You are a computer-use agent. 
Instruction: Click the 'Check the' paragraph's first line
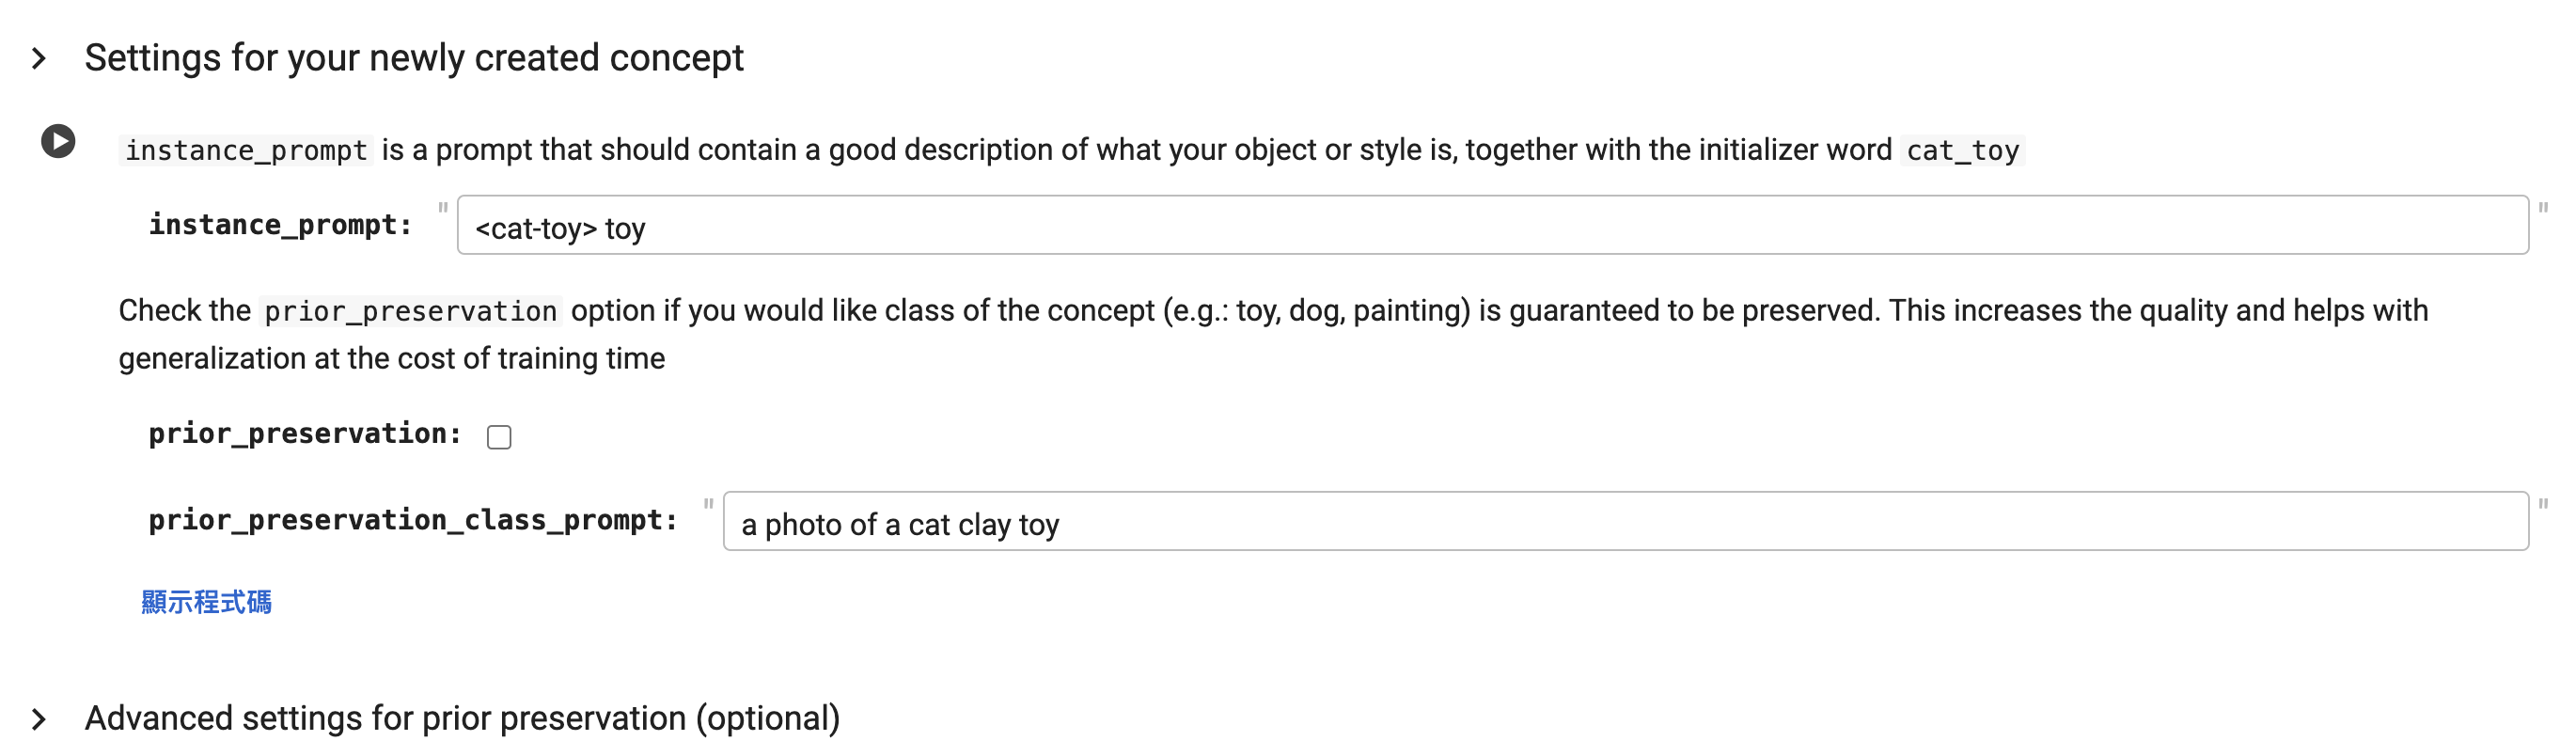pos(1273,311)
